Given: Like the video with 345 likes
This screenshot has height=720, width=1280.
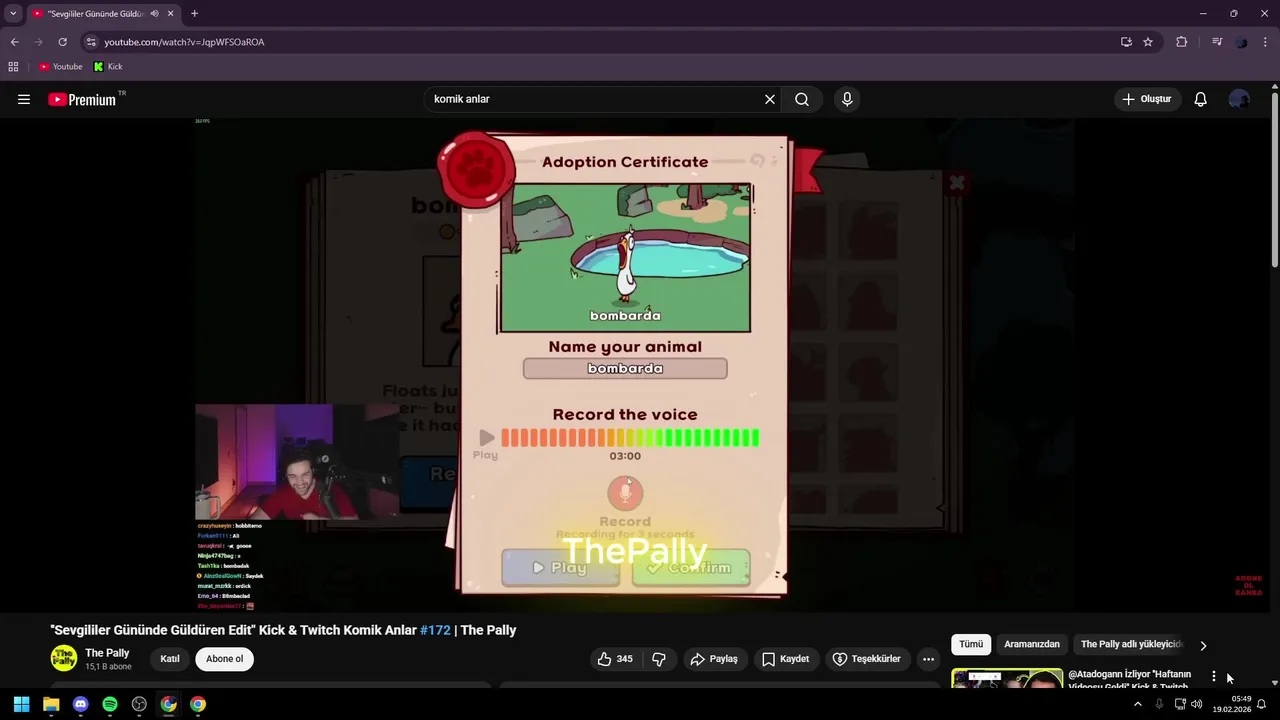Looking at the screenshot, I should 614,659.
